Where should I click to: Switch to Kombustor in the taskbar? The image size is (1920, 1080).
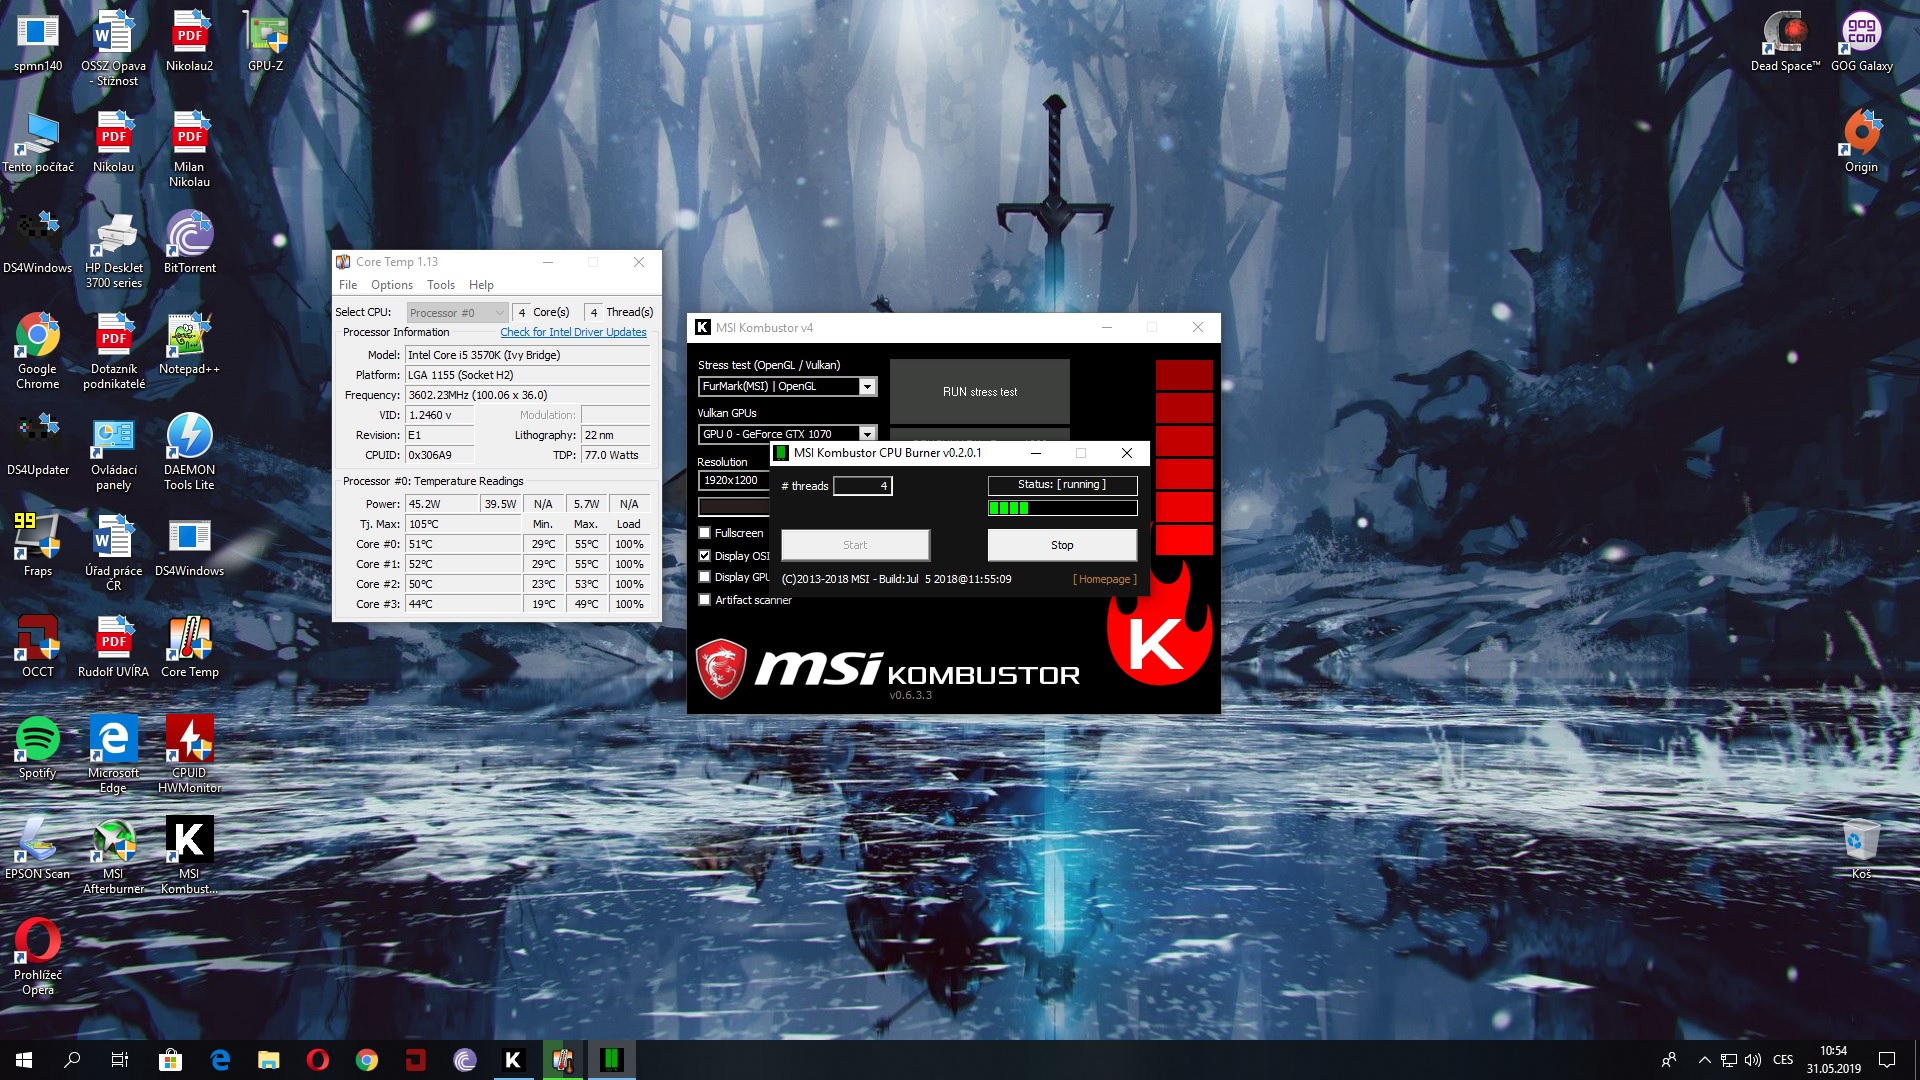[x=513, y=1060]
